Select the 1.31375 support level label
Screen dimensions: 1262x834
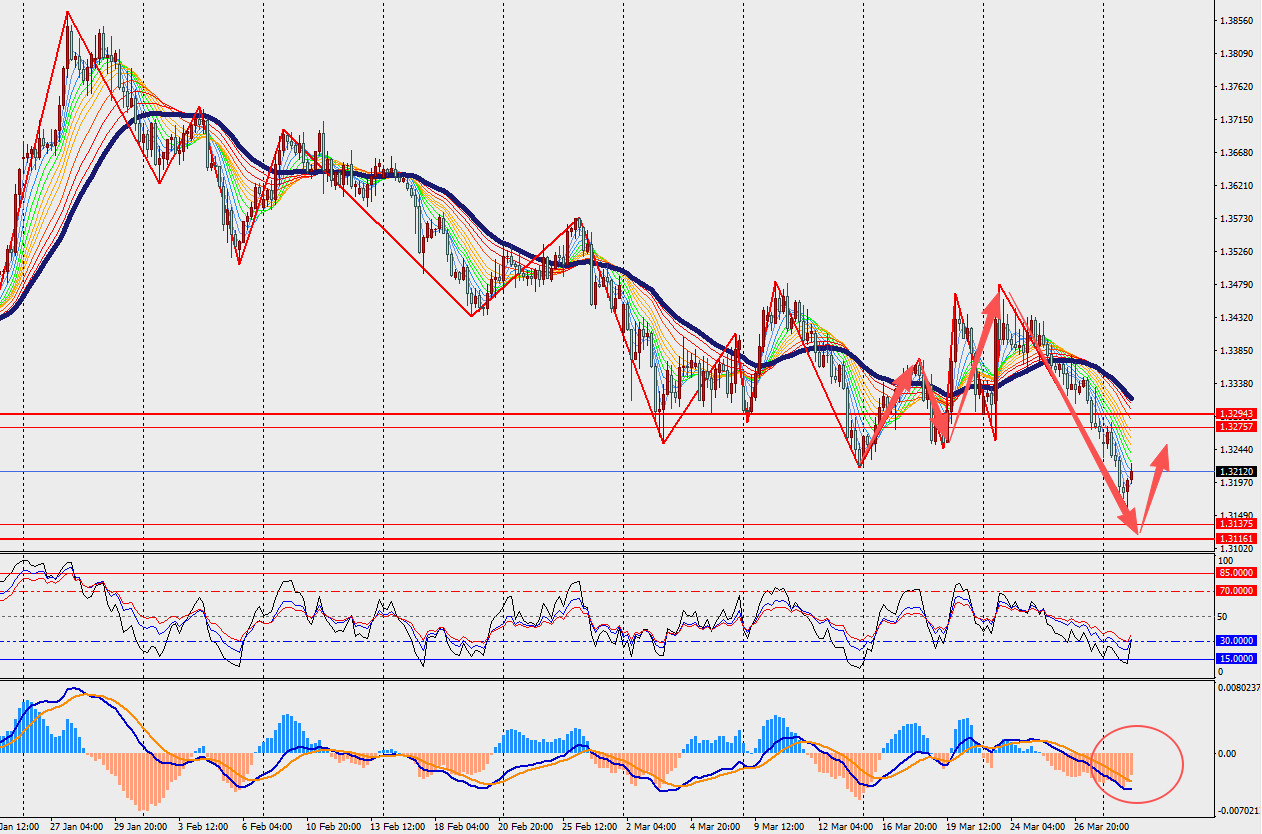point(1236,524)
